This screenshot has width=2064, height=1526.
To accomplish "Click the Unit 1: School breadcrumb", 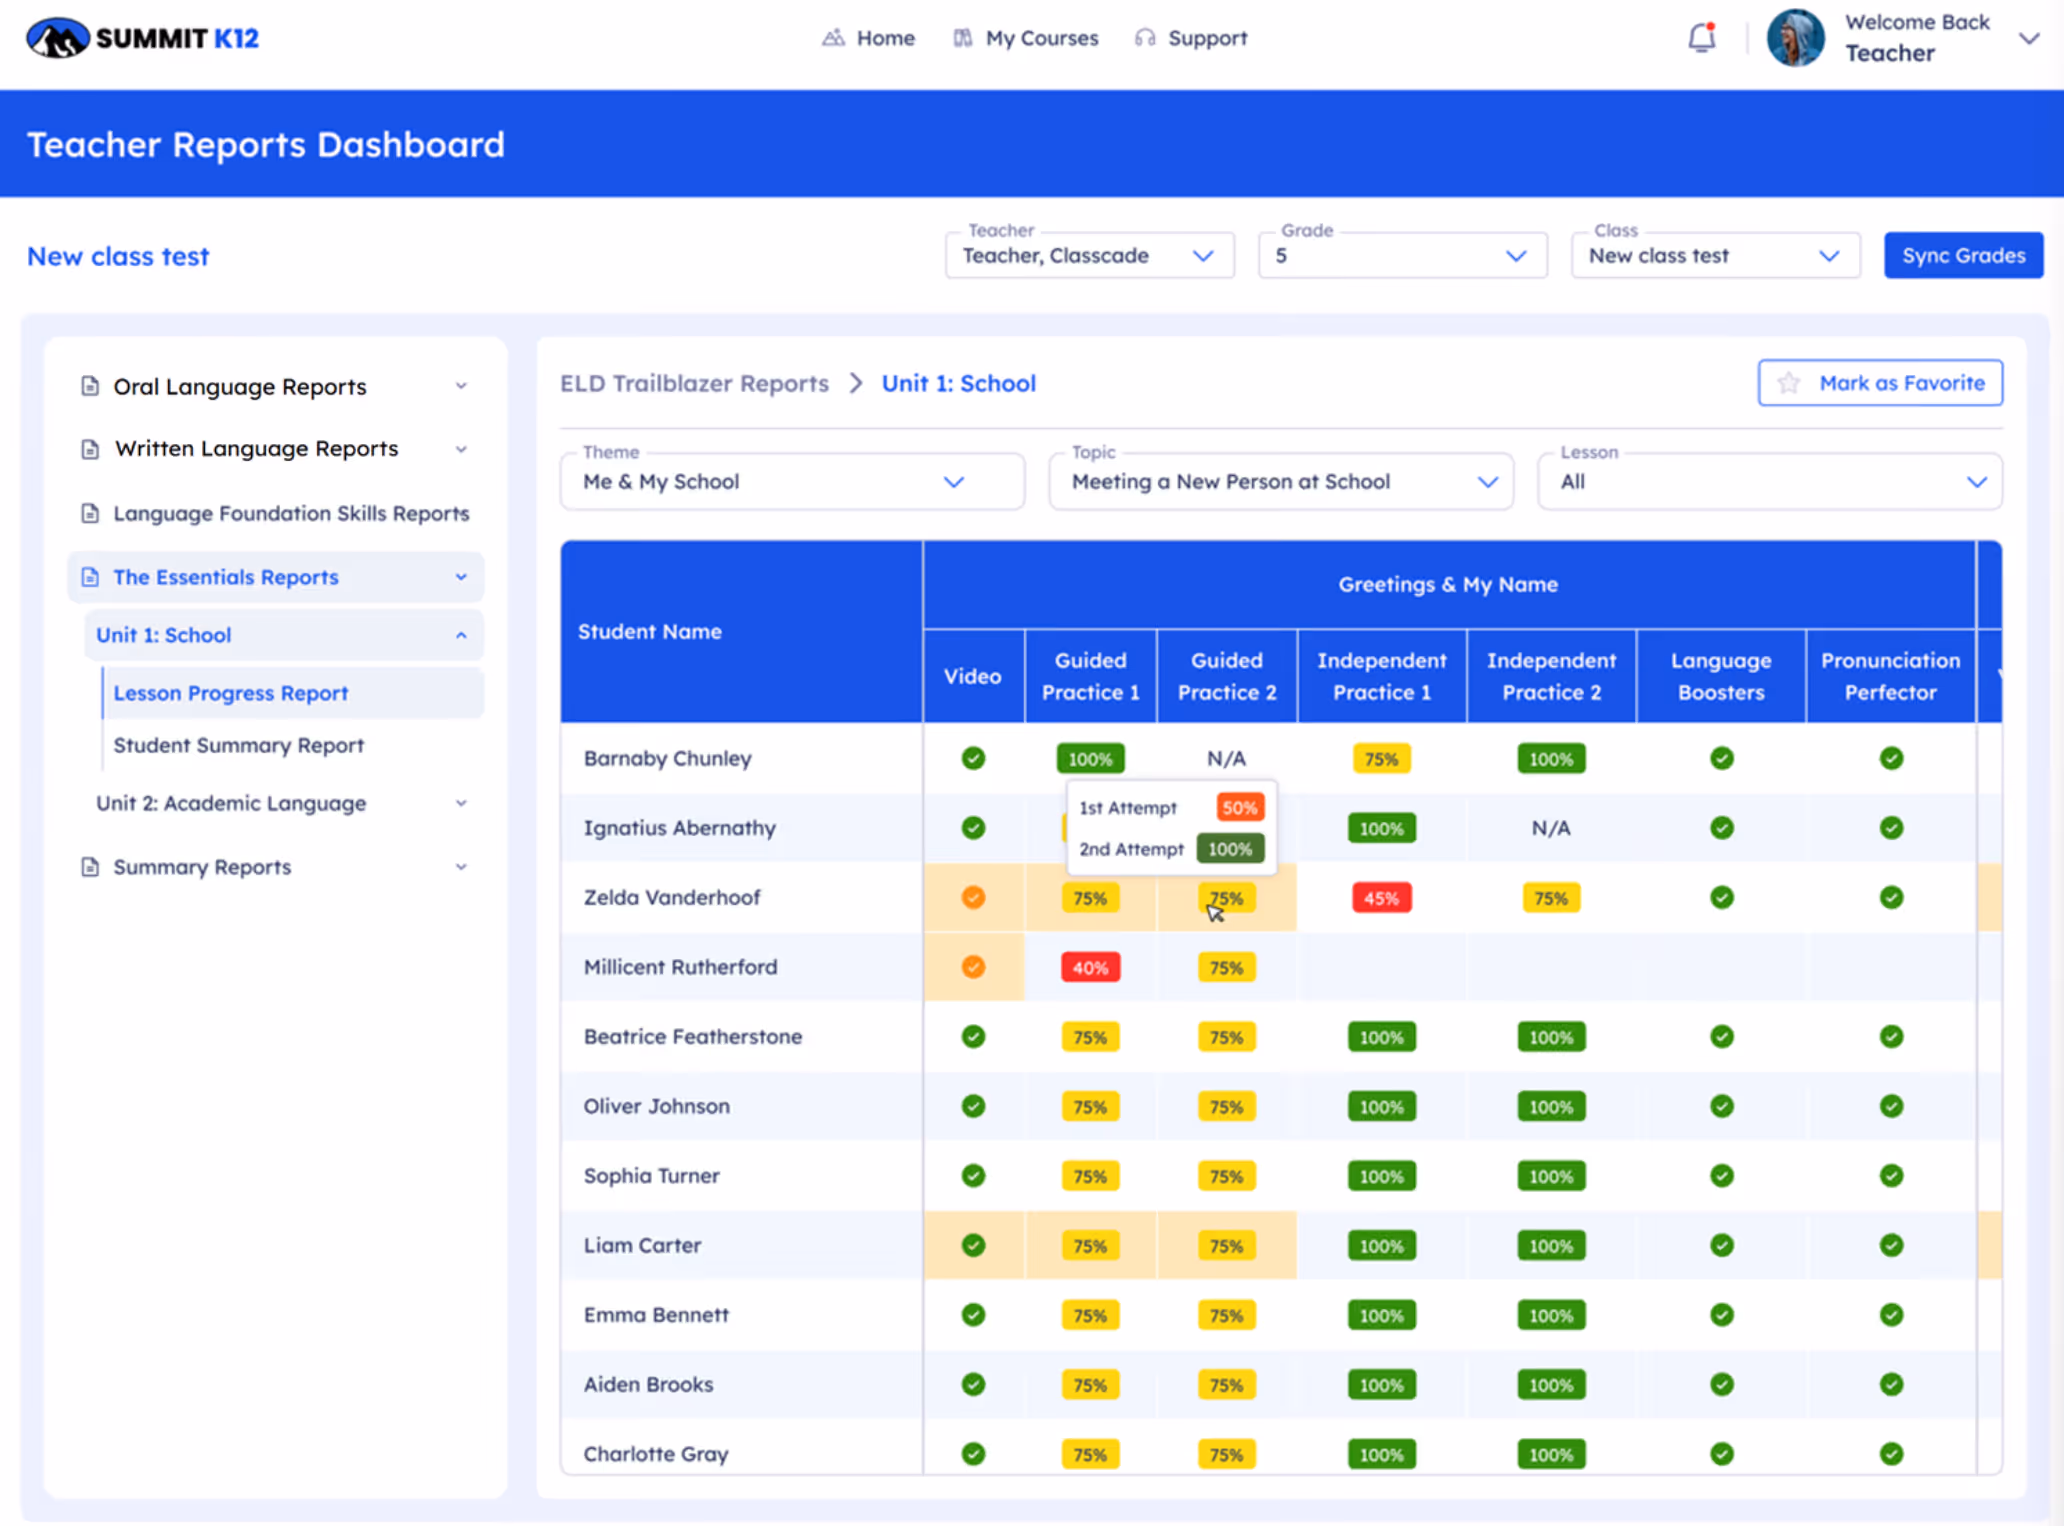I will tap(958, 383).
